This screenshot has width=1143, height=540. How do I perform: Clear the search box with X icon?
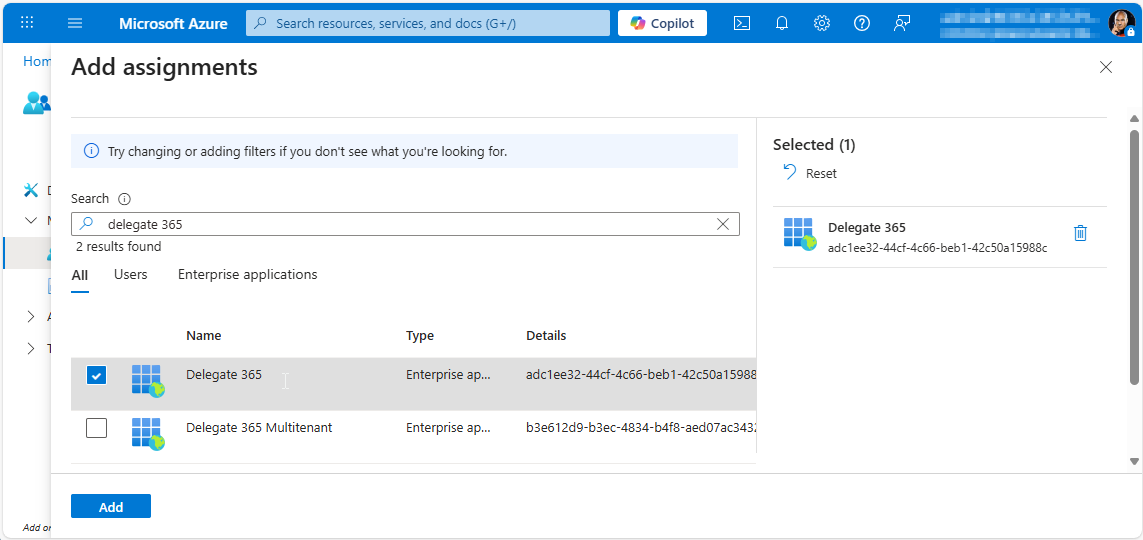click(723, 224)
